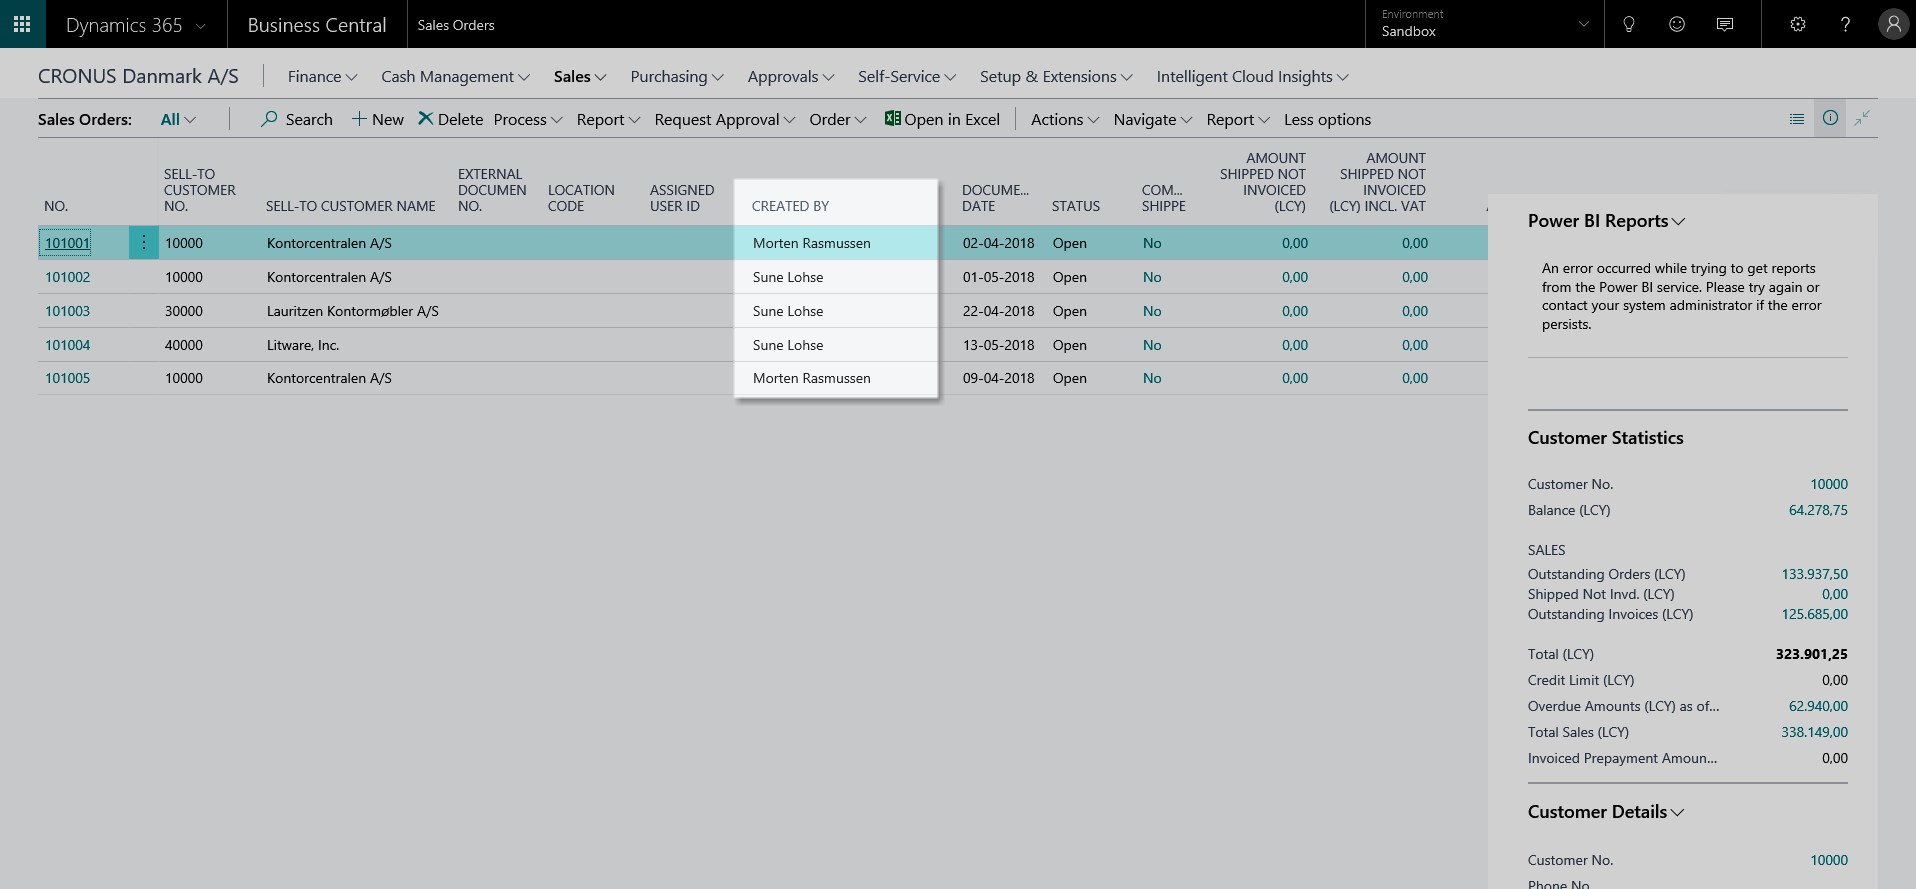Click Search in the action bar

[297, 119]
